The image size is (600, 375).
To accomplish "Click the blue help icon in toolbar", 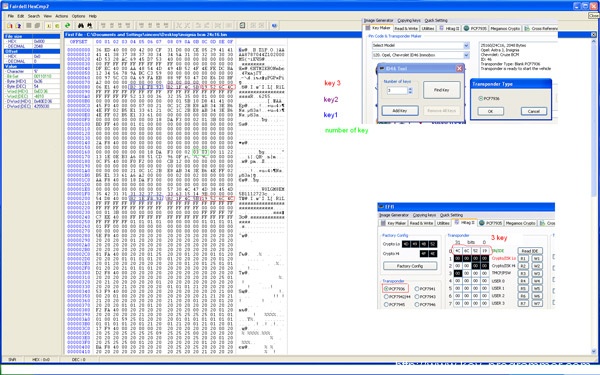I will point(274,26).
